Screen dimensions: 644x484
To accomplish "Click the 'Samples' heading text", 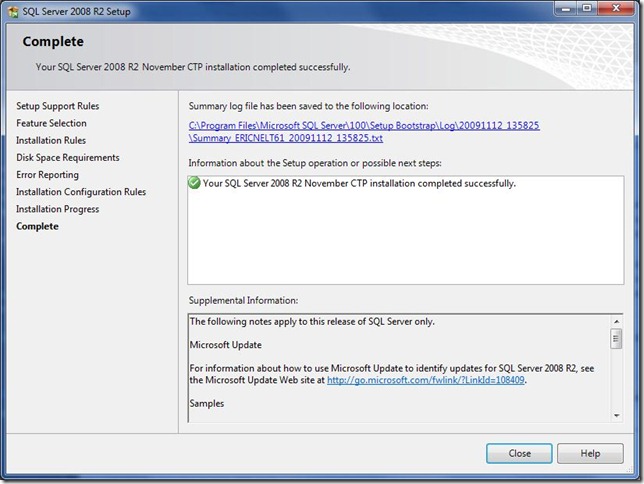I will coord(207,403).
